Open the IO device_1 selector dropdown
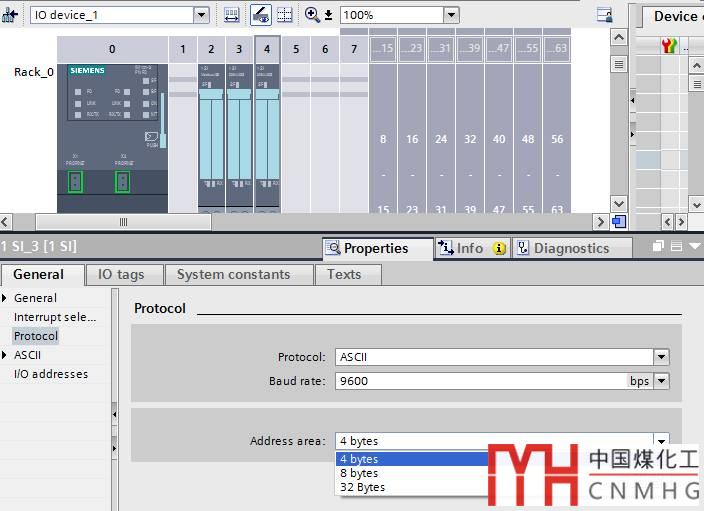The image size is (704, 511). [x=202, y=15]
